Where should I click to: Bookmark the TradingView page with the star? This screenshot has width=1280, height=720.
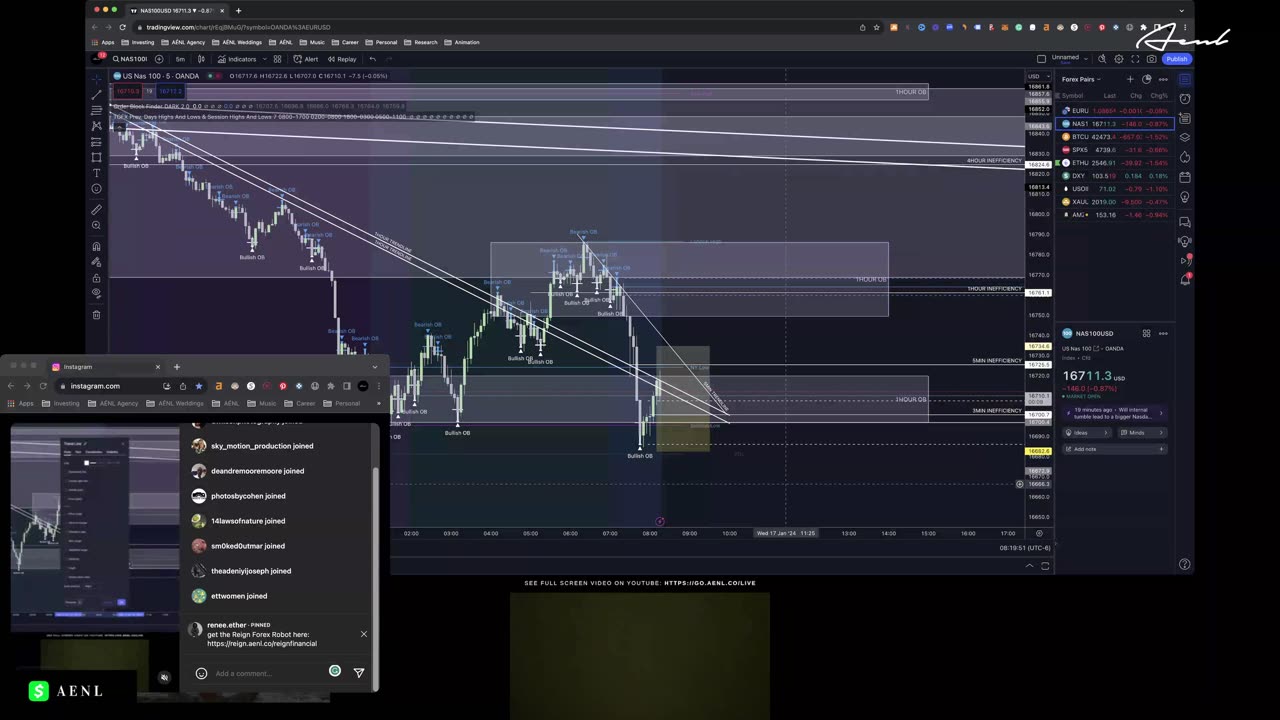point(877,27)
